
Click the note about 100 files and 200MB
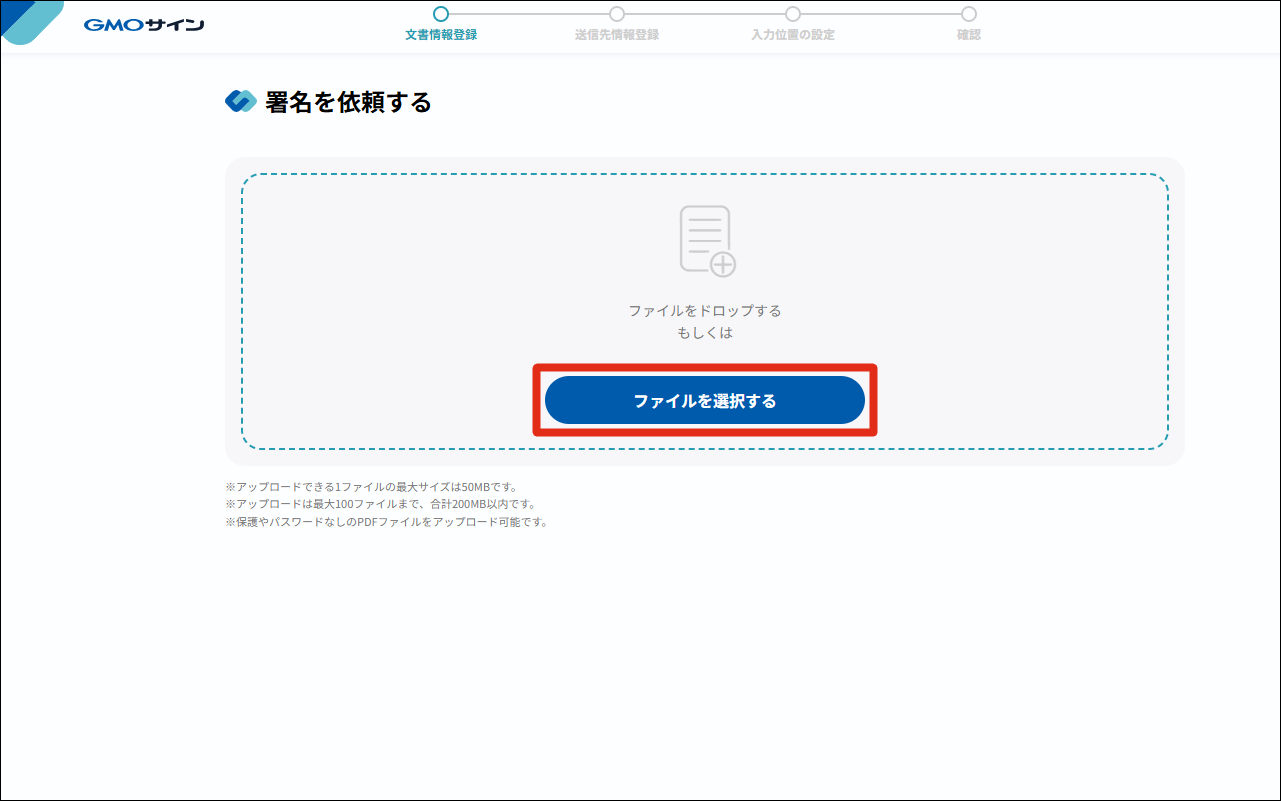380,504
